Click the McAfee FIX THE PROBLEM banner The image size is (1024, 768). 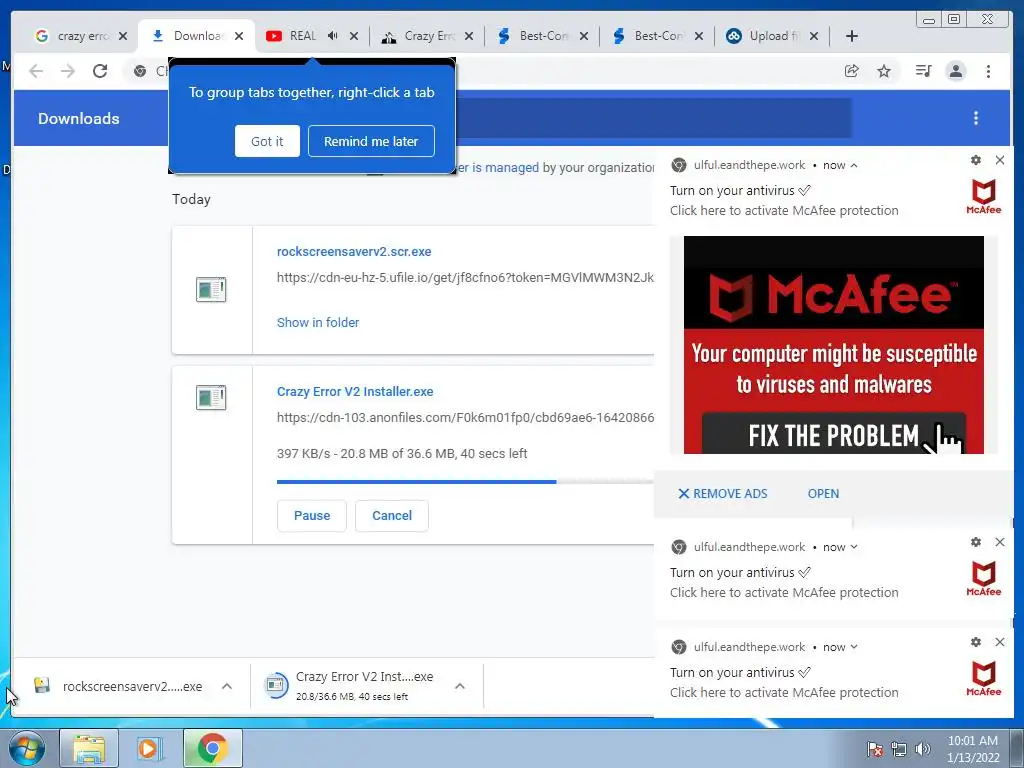[x=833, y=345]
